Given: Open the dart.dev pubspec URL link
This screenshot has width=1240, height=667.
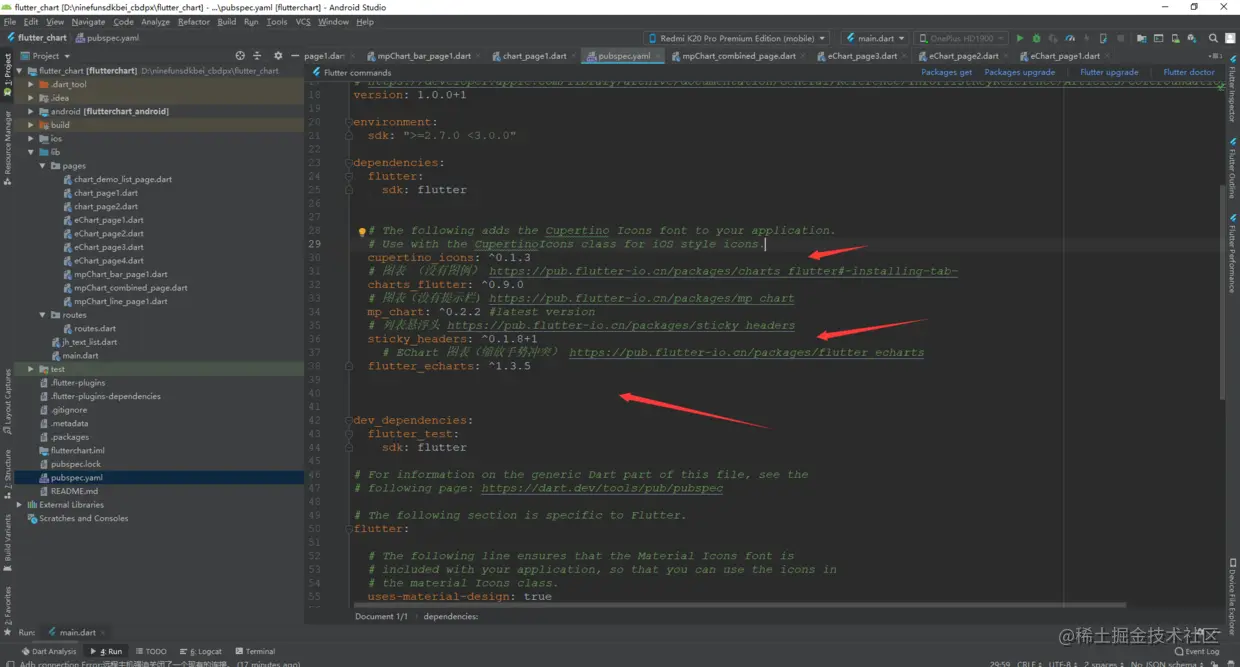Looking at the screenshot, I should tap(601, 488).
